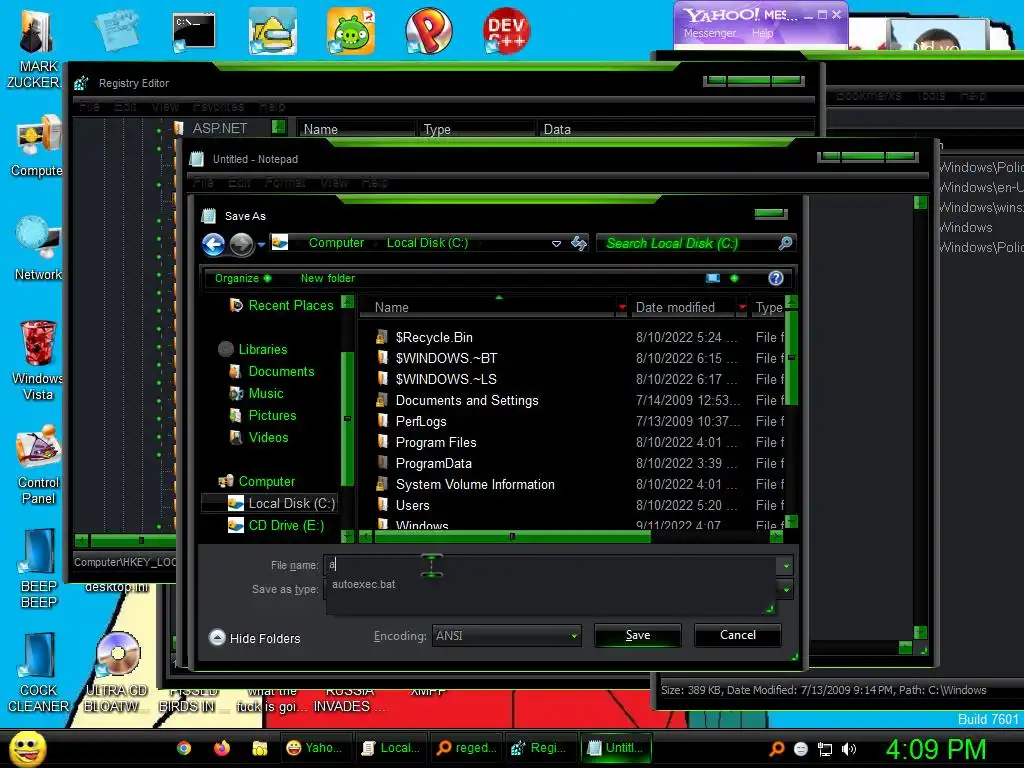Choose the autoexec.bat autocomplete suggestion

click(x=364, y=584)
